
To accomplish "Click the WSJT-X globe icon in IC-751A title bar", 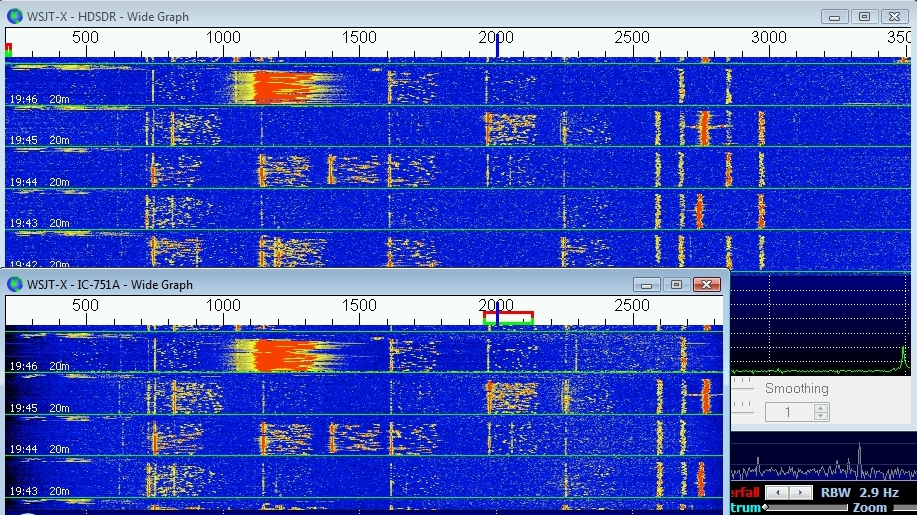I will pyautogui.click(x=14, y=285).
